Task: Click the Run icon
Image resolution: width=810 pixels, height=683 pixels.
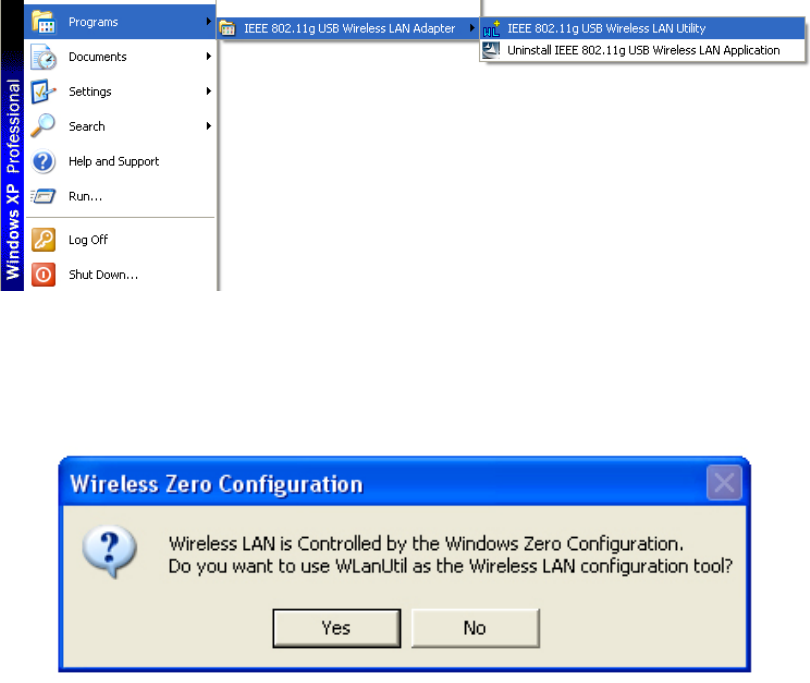Action: click(x=43, y=196)
